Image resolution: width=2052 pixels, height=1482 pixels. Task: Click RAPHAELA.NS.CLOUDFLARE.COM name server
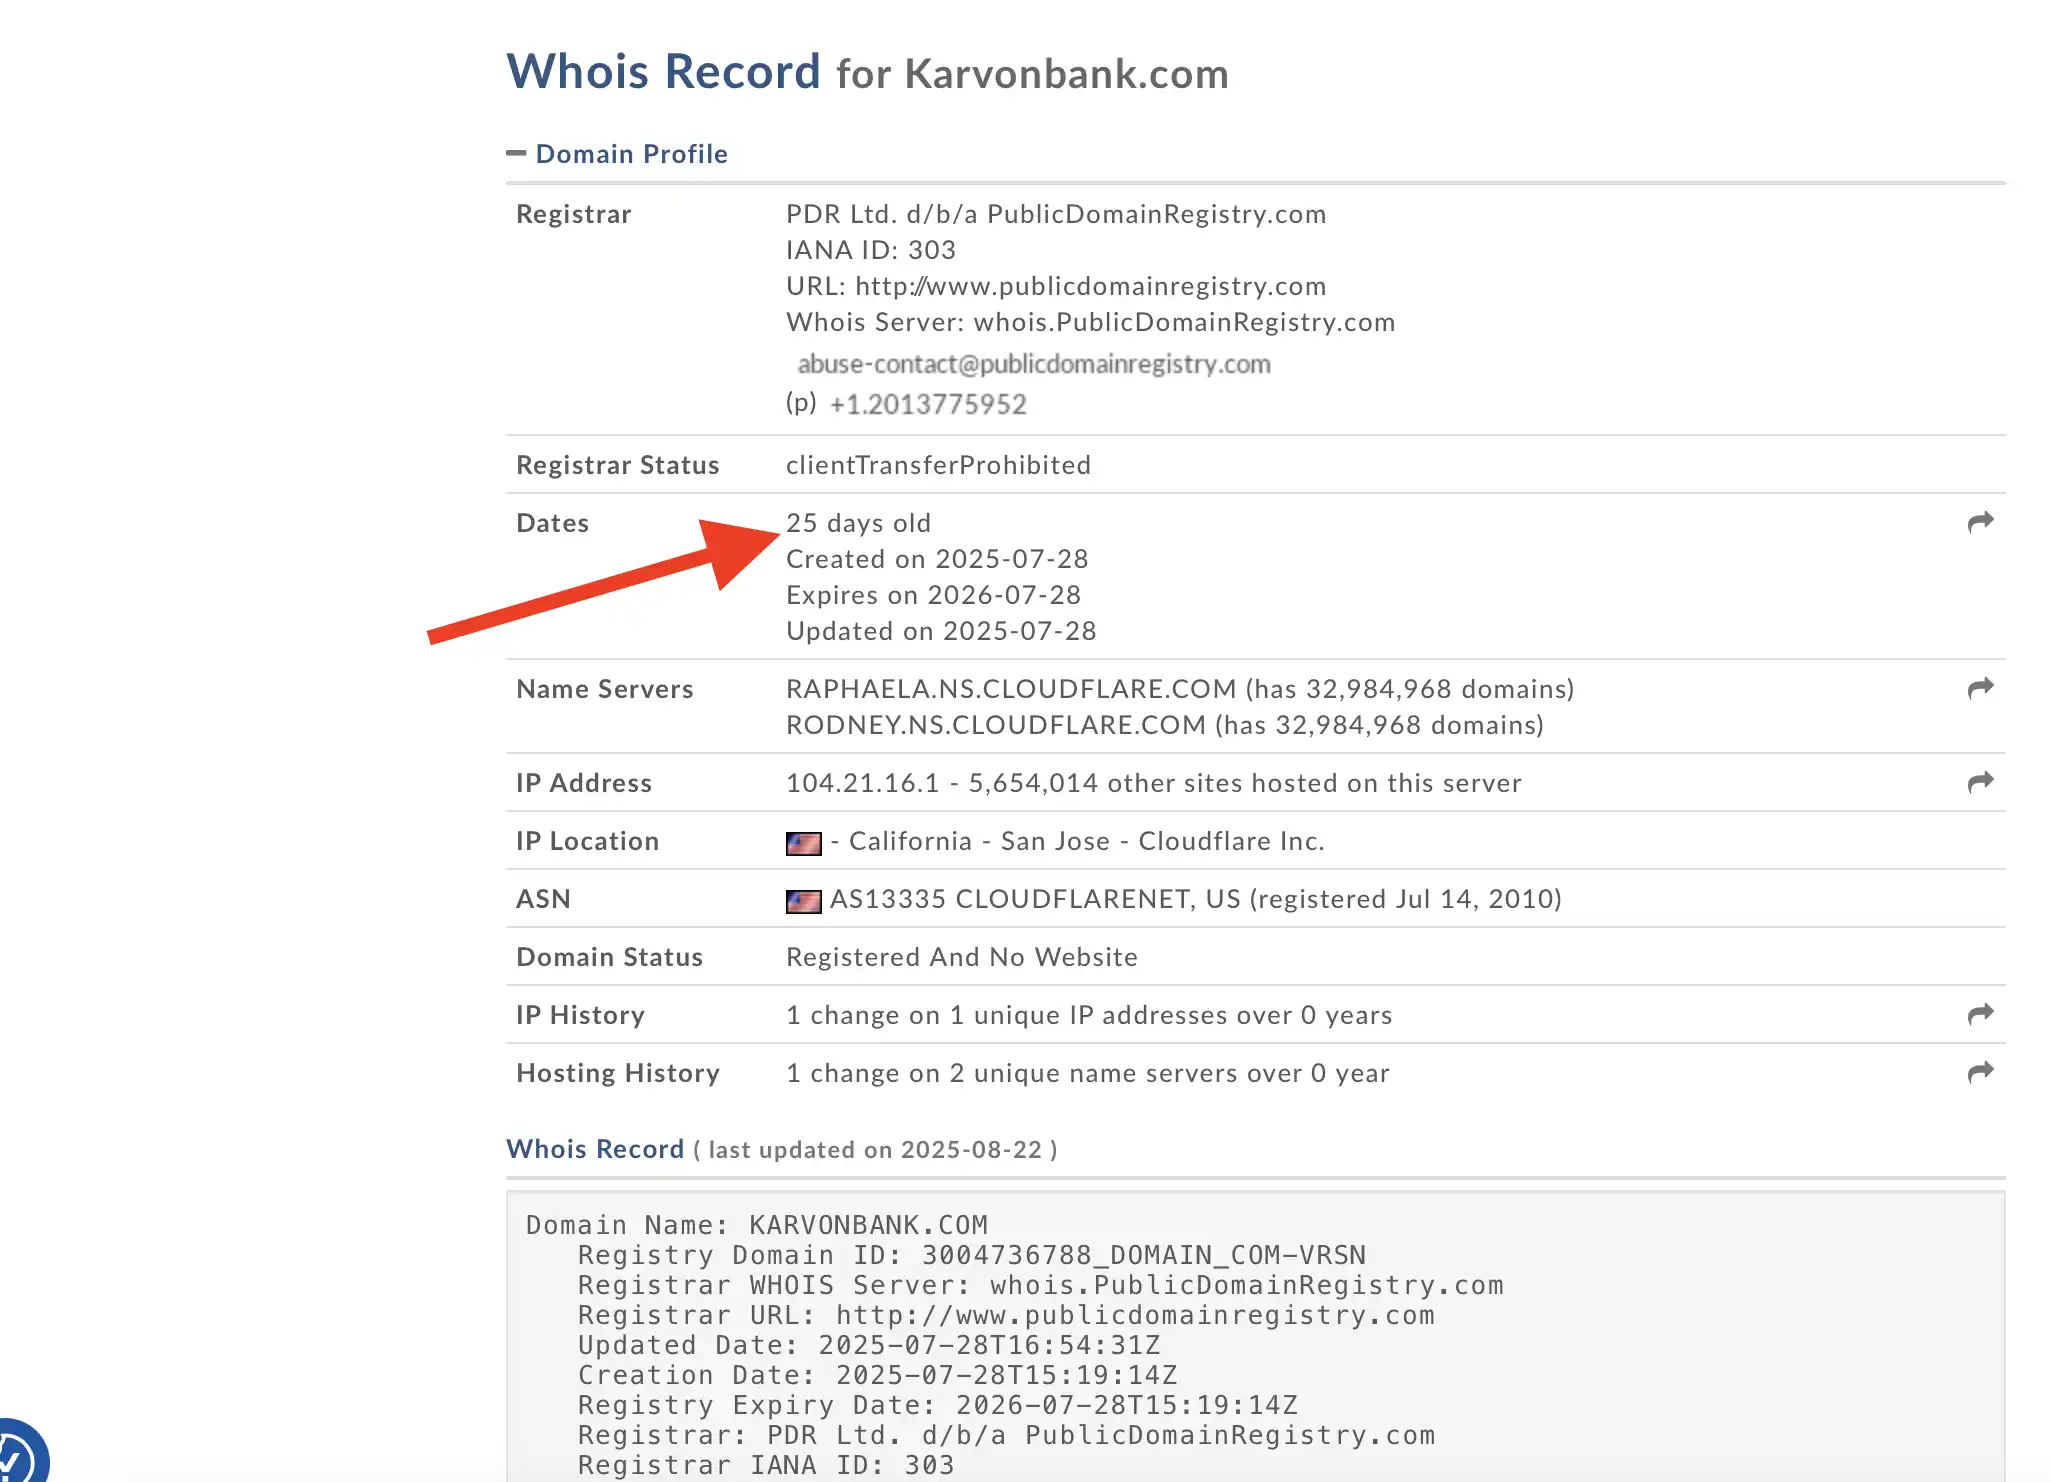pos(1011,689)
